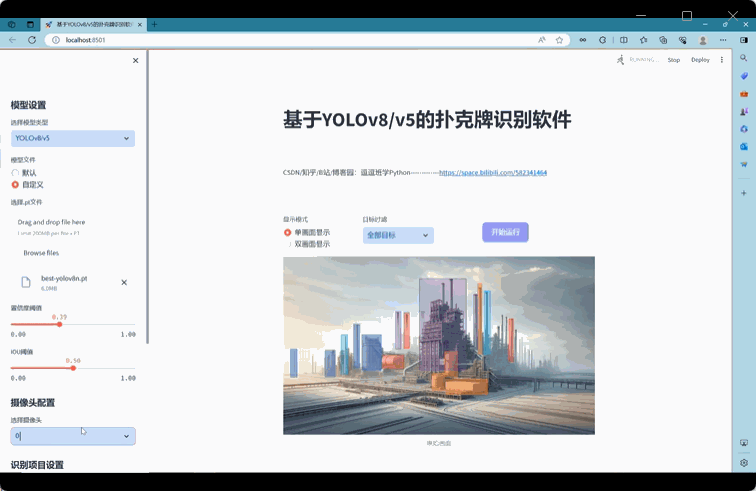Open sidebar tools briefcase icon
Screen dimensions: 756x491
(x=744, y=94)
